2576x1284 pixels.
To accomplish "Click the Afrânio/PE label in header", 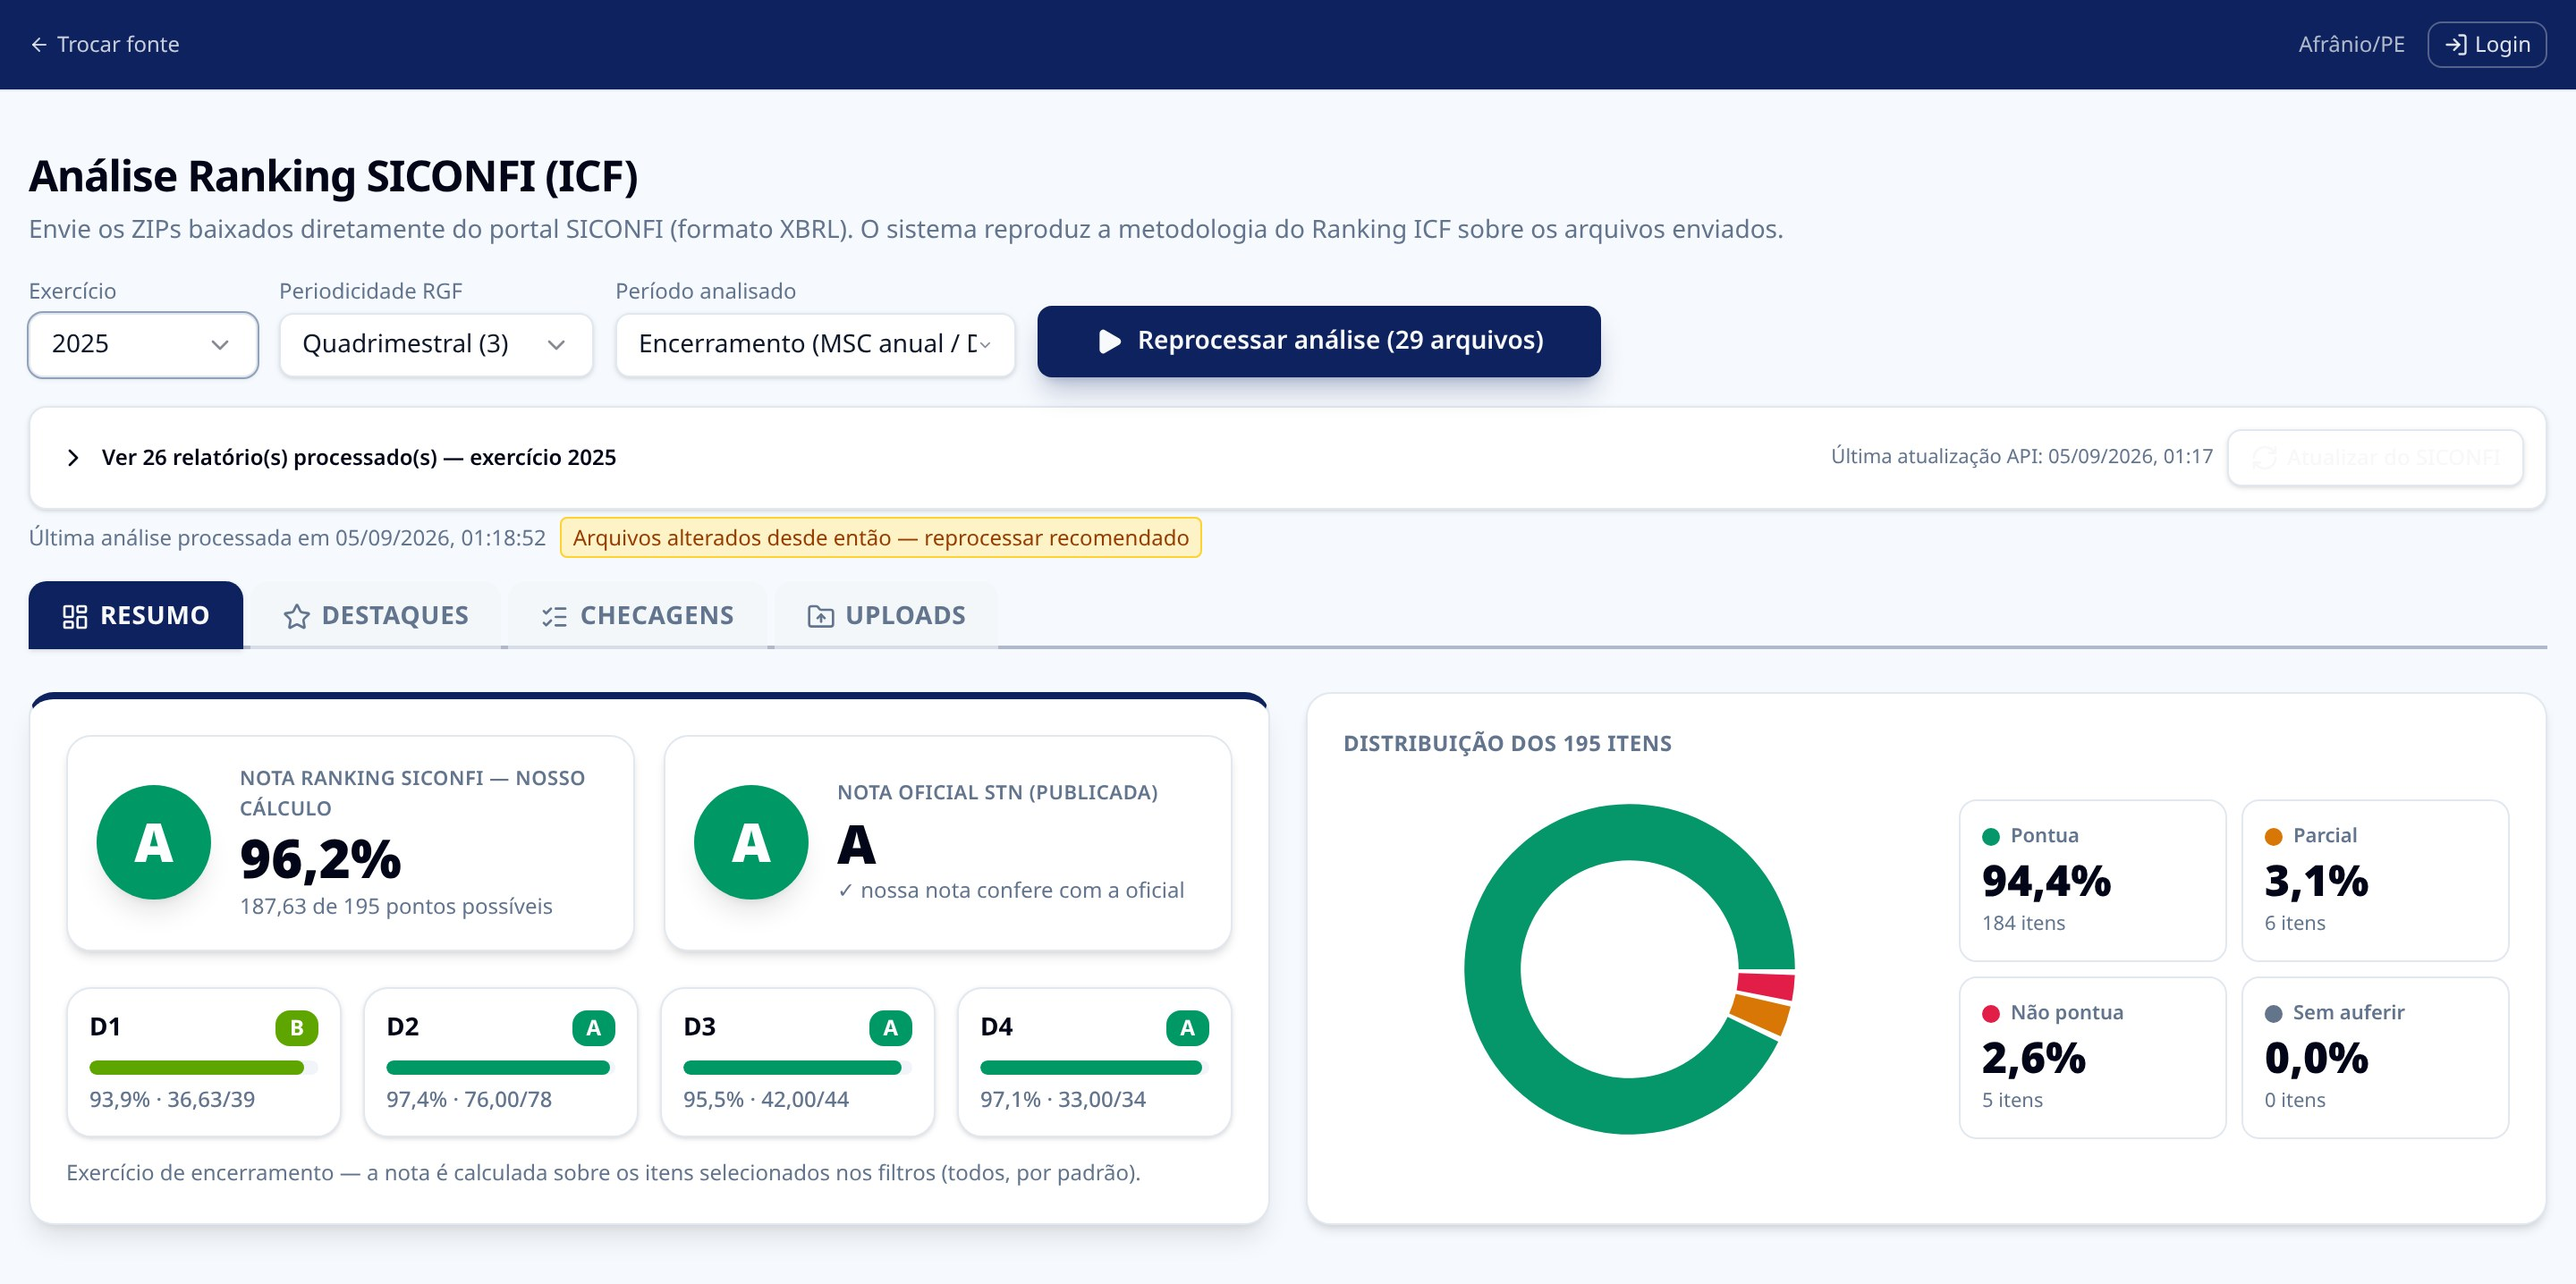I will pyautogui.click(x=2351, y=45).
